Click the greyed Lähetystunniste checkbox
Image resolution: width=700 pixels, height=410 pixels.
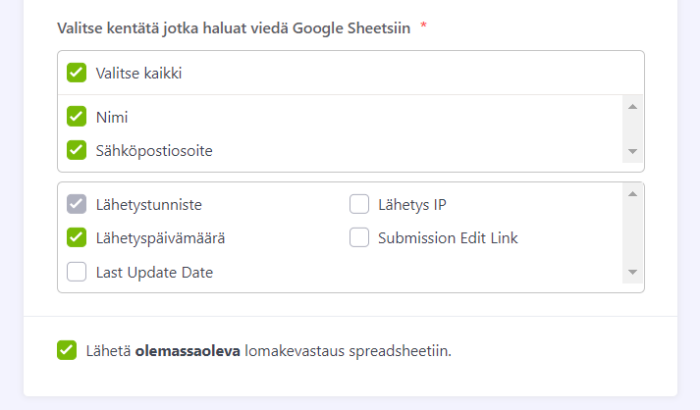(77, 205)
